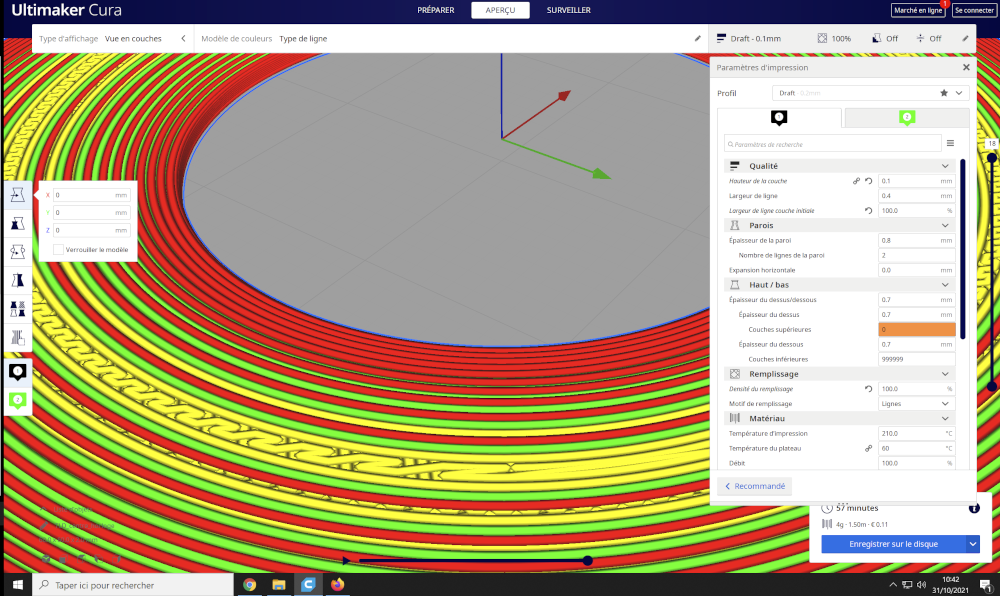Click the infill 100% icon in top bar
Viewport: 1000px width, 596px height.
[x=823, y=38]
